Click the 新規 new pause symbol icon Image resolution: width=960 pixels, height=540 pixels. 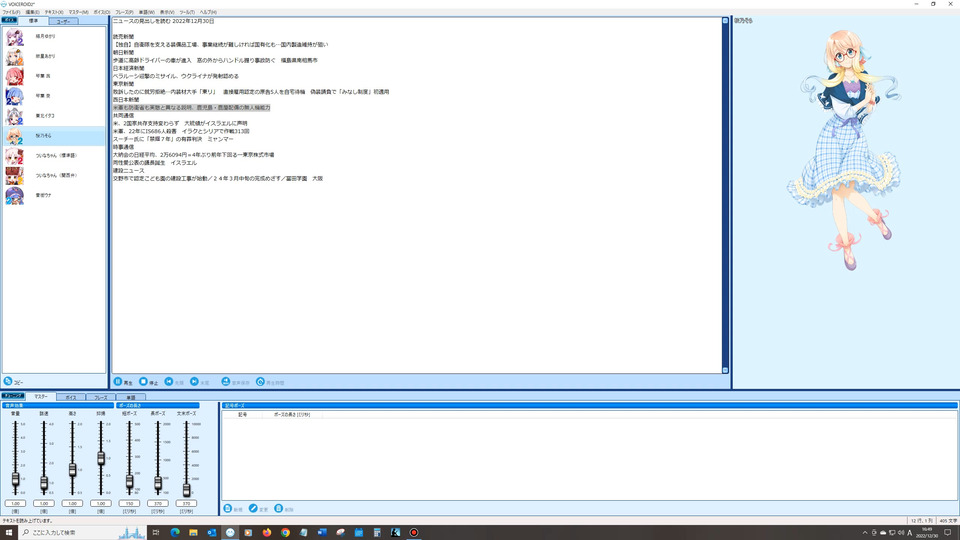point(228,509)
